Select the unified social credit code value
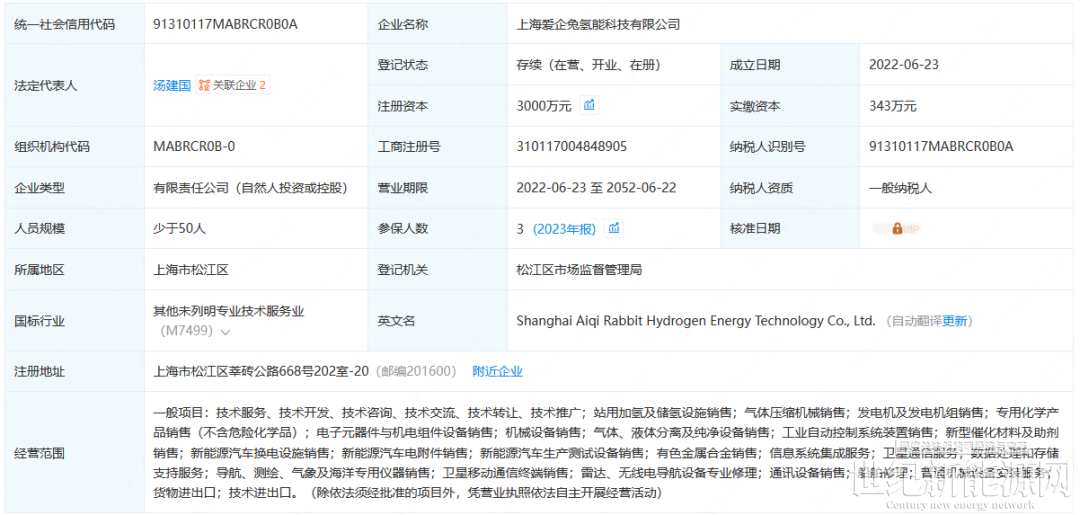Viewport: 1080px width, 515px height. pos(226,24)
